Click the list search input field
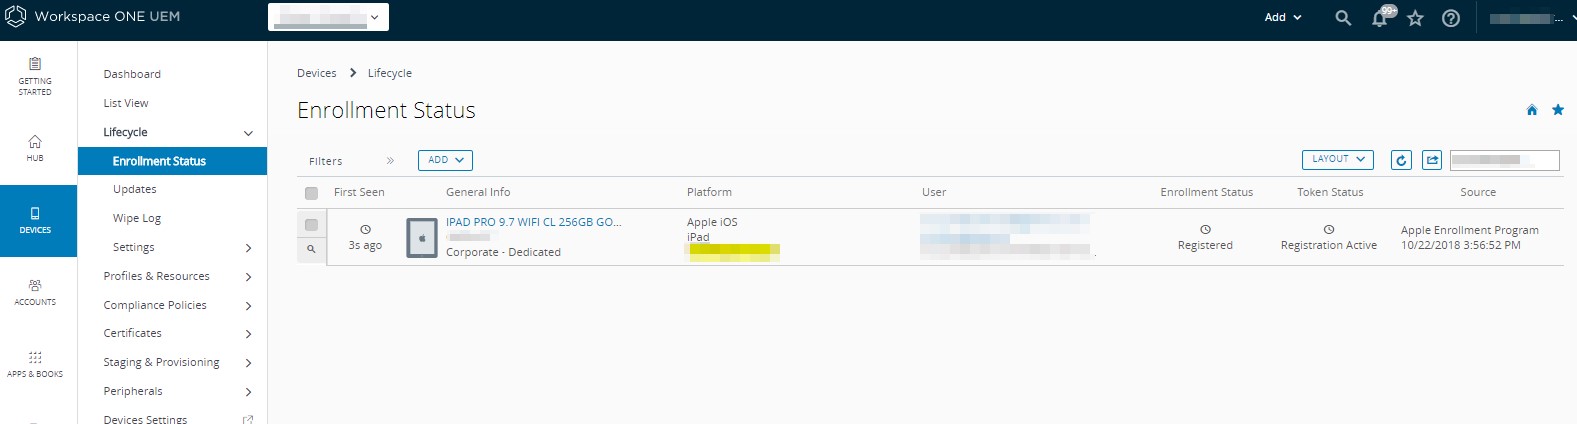 pos(1504,160)
